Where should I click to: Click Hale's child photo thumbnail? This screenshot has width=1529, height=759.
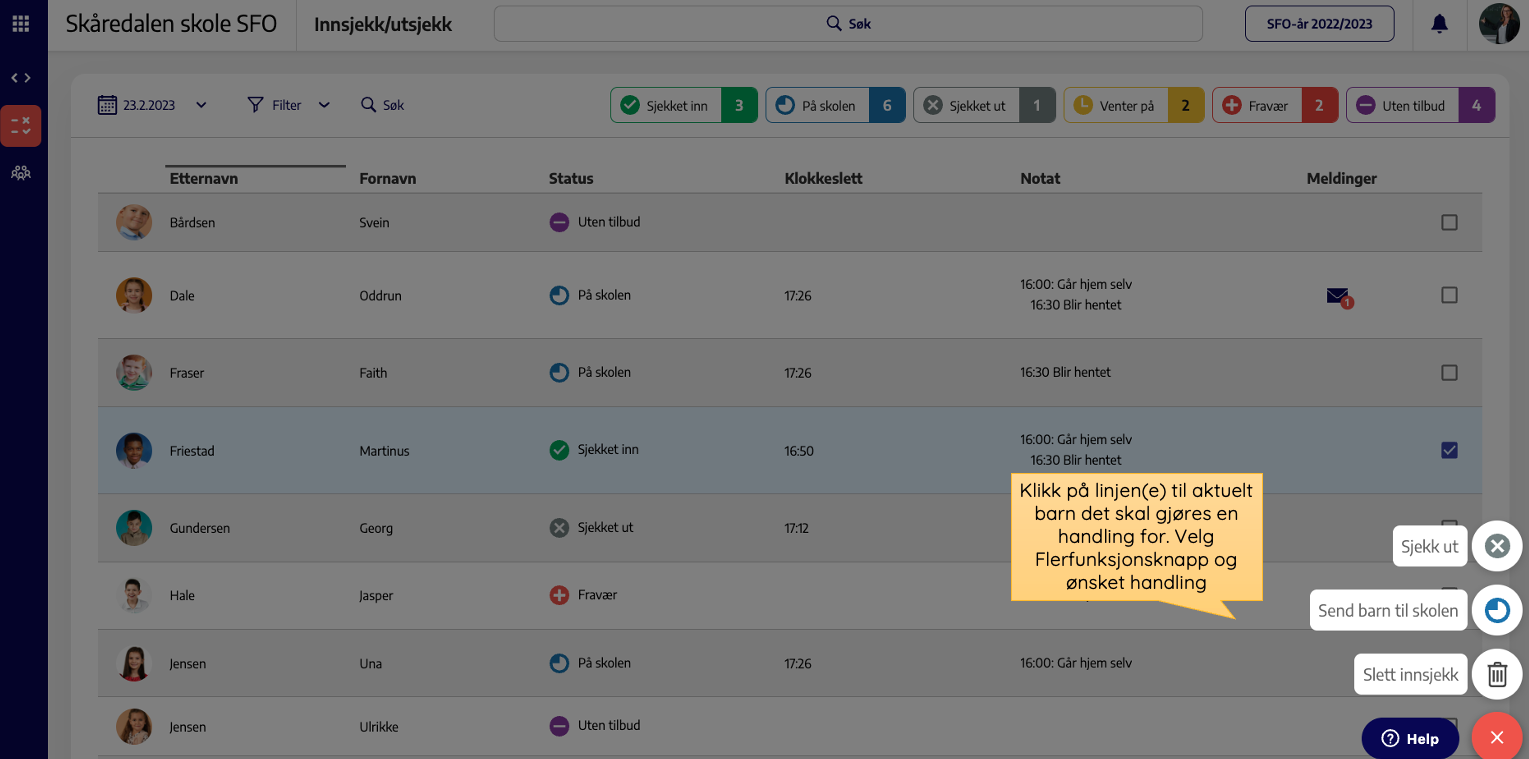tap(133, 595)
